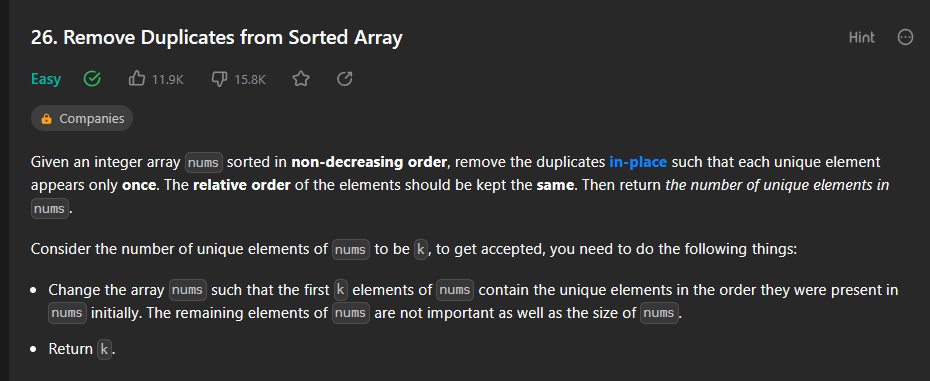Screen dimensions: 930x381
Task: Follow the blue in-place link
Action: coord(638,161)
